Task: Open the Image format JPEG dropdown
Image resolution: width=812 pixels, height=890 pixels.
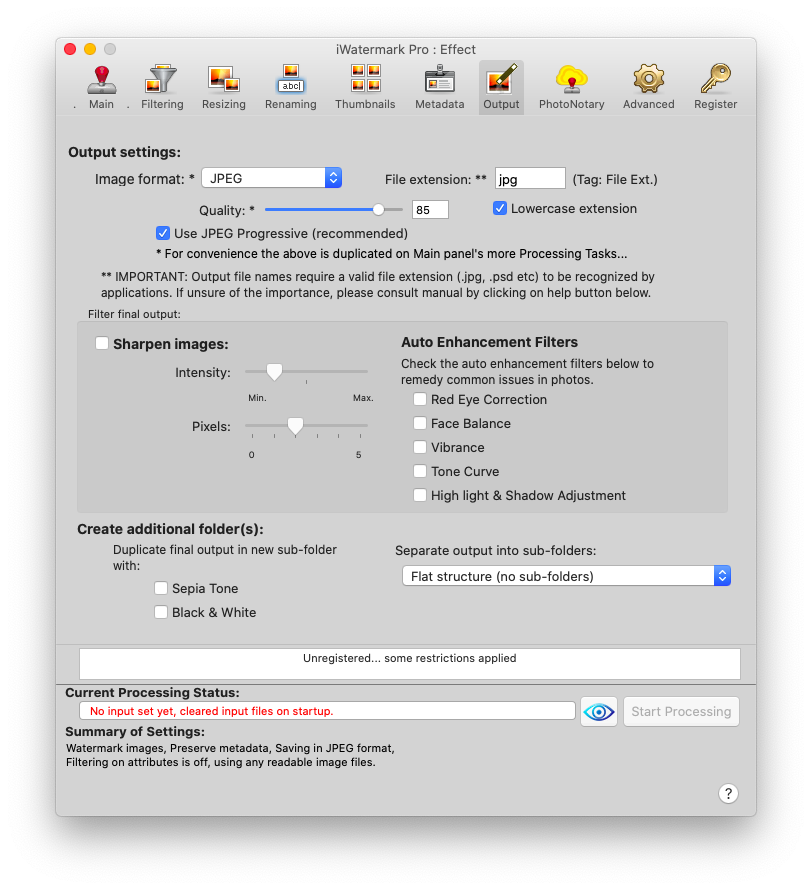Action: [272, 178]
